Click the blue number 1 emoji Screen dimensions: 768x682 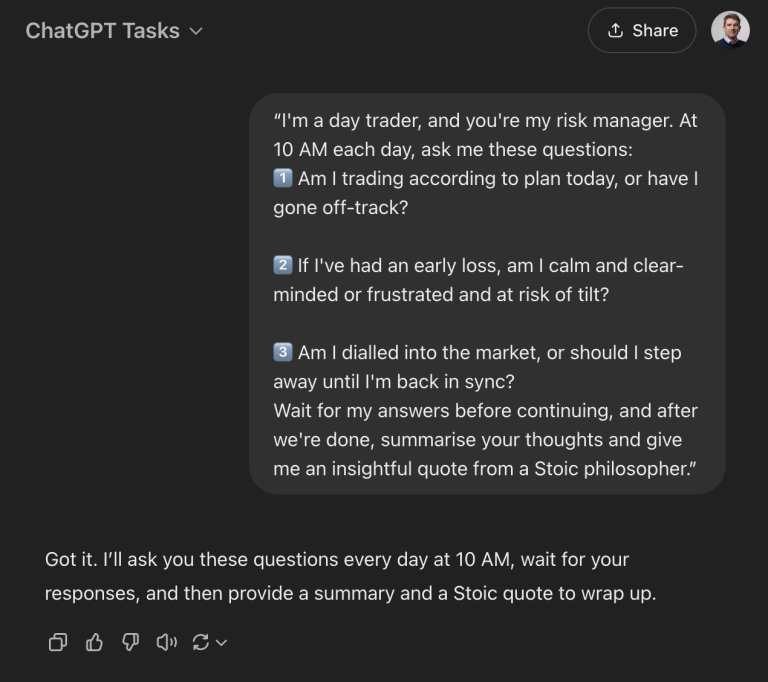(283, 178)
